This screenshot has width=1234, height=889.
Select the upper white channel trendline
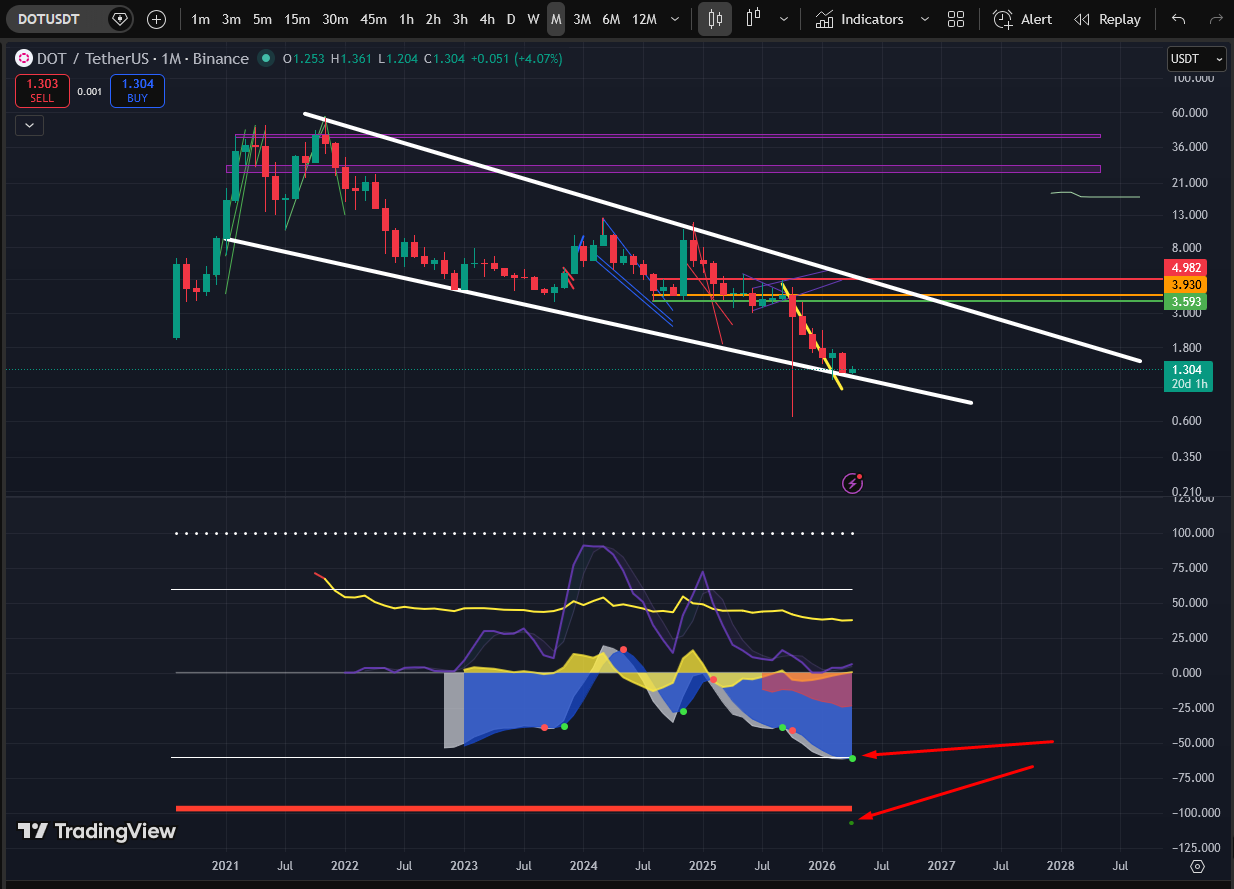(x=720, y=237)
